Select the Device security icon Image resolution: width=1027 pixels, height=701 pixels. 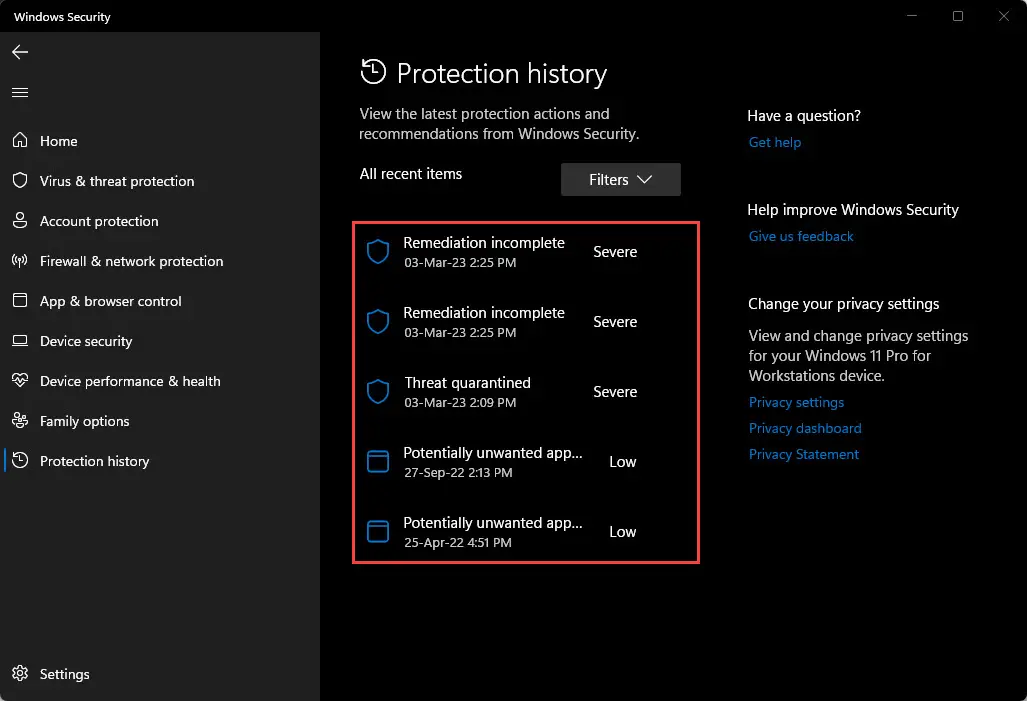tap(19, 341)
